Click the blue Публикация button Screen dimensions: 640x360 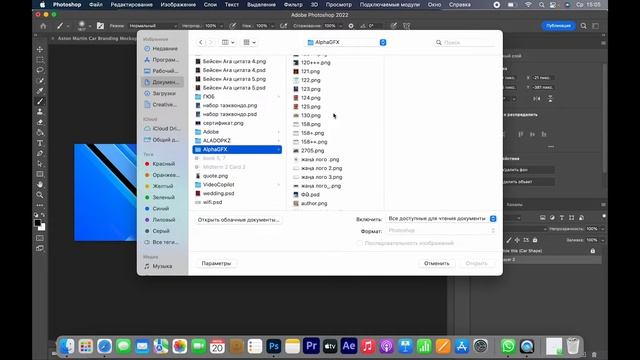tap(558, 26)
